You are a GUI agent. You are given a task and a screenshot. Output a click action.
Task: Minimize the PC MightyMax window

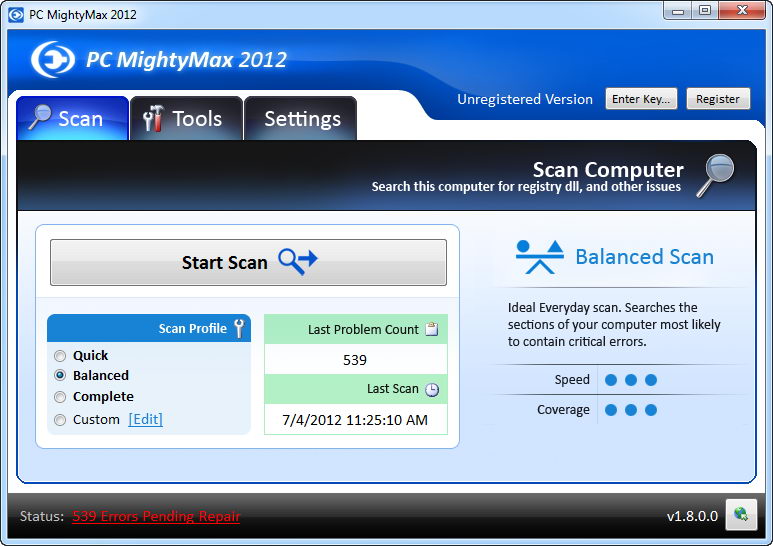tap(678, 11)
